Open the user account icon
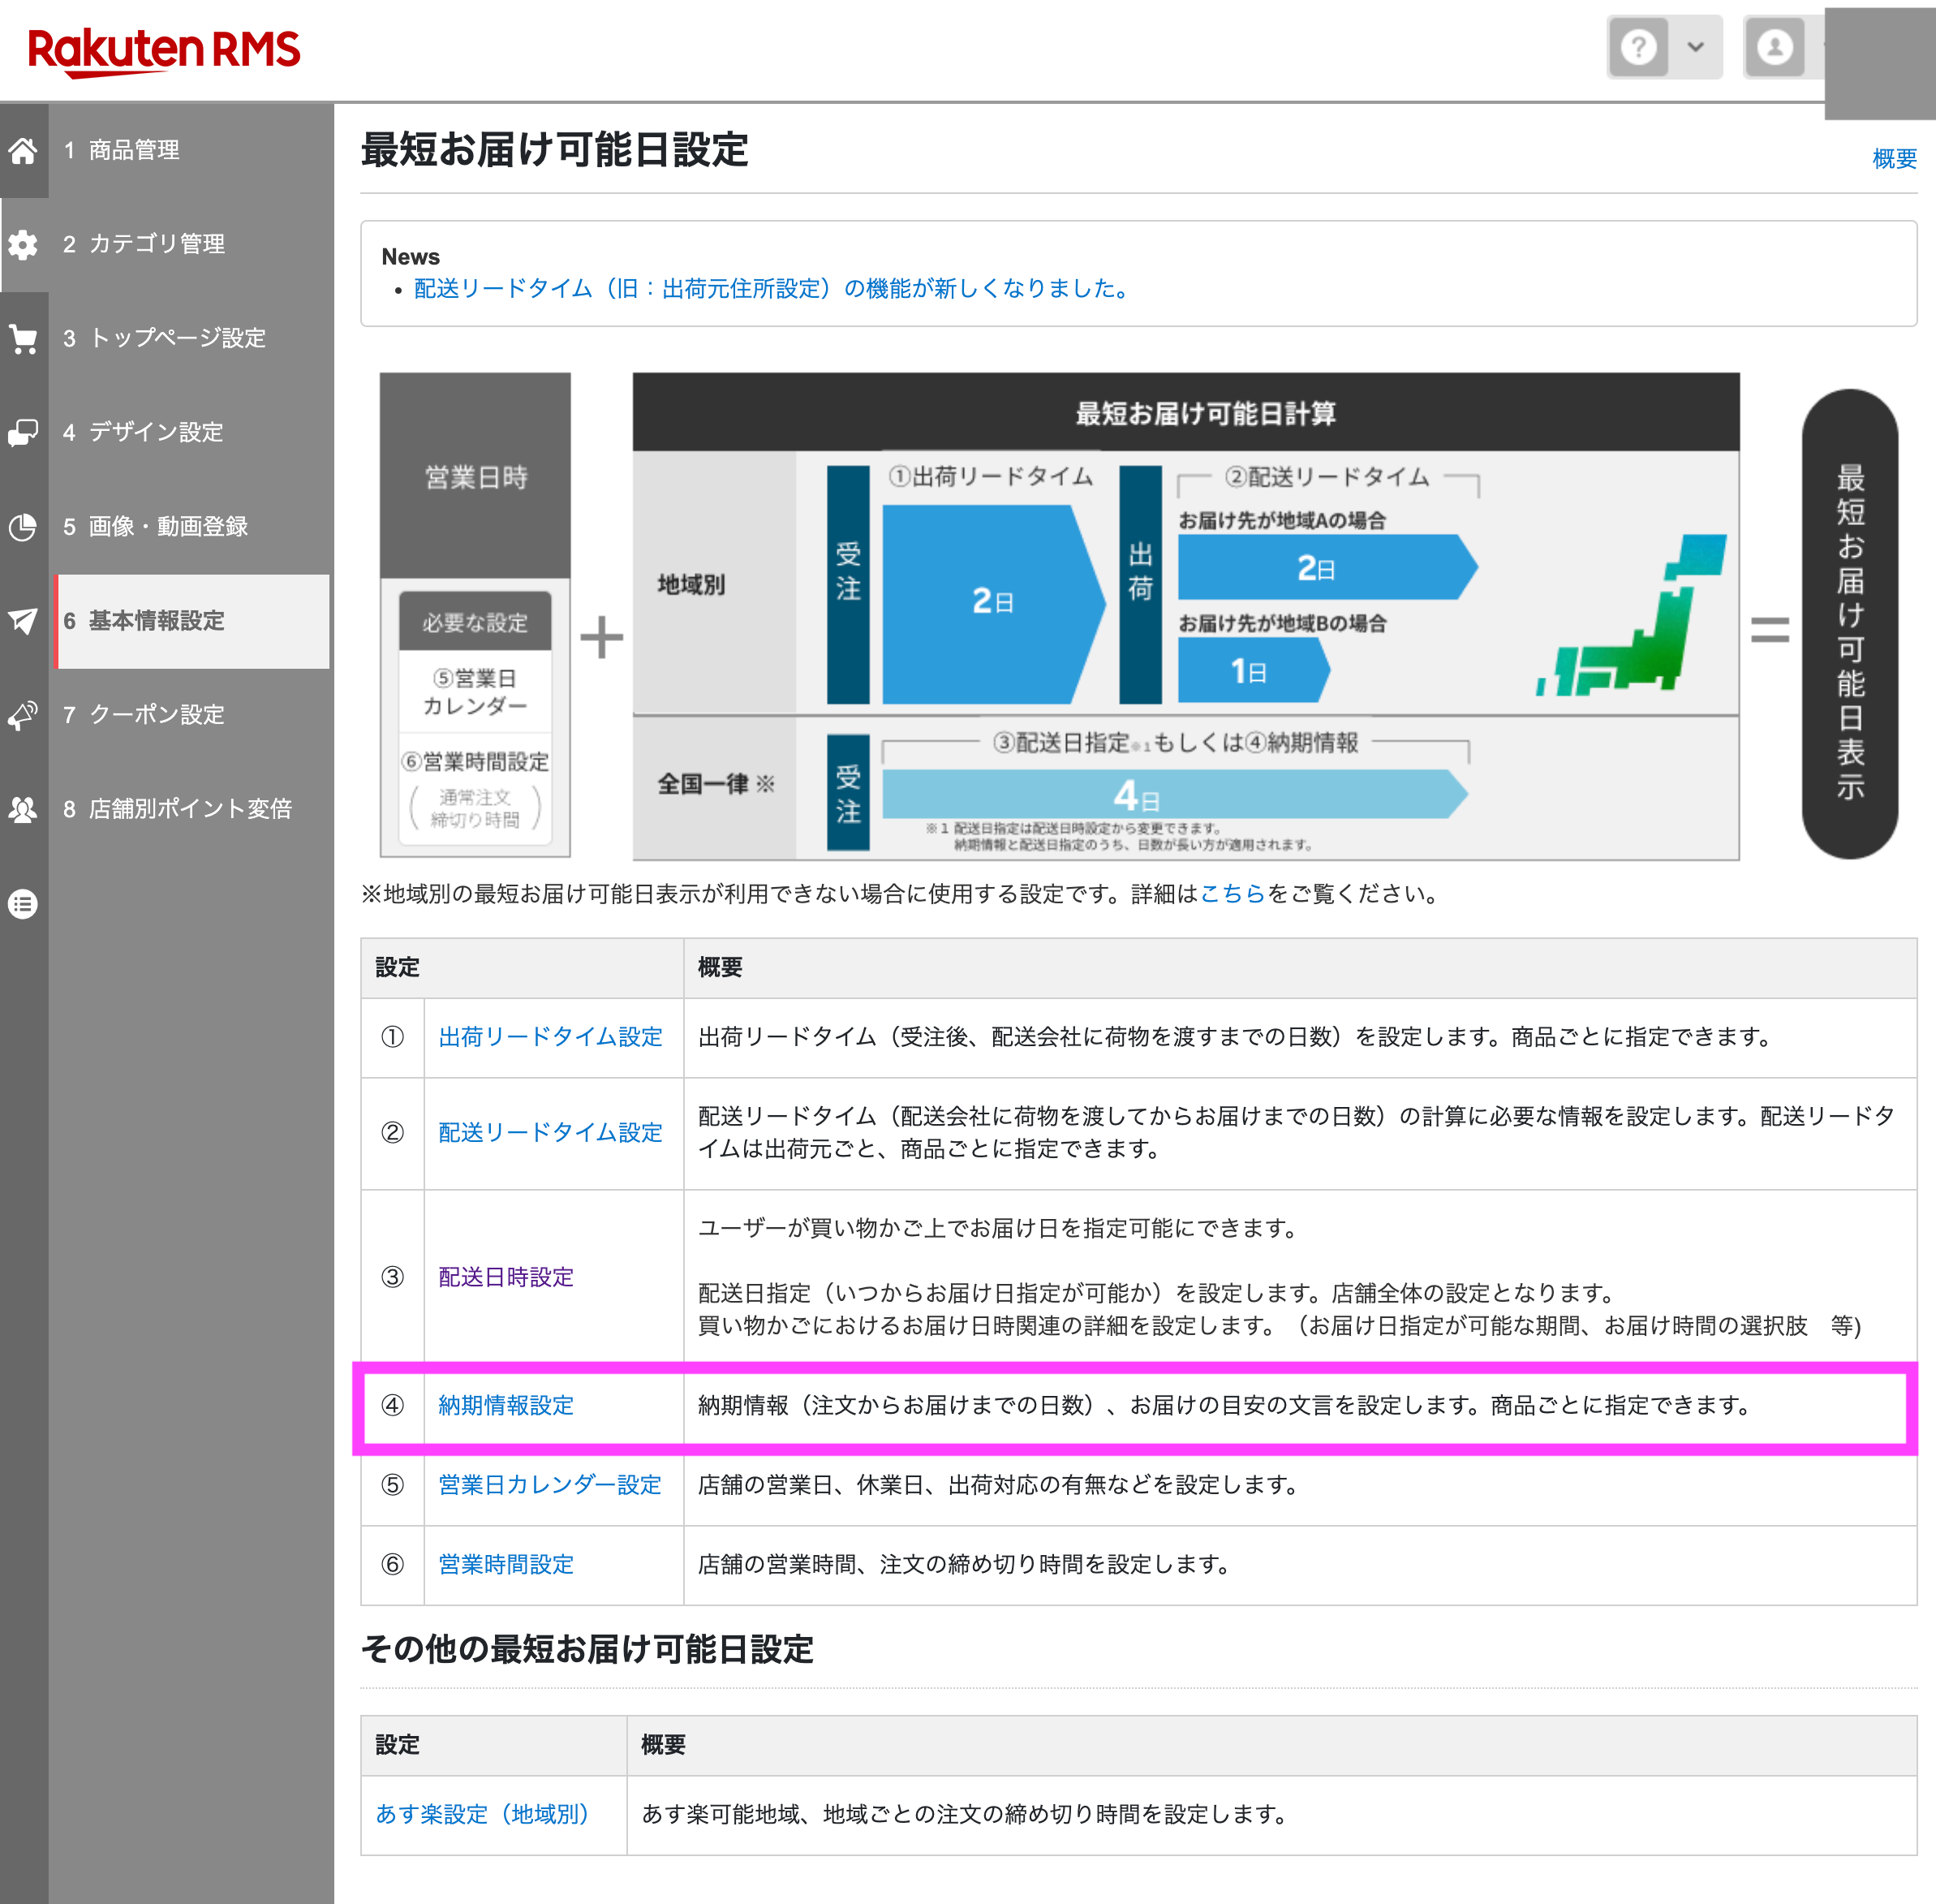This screenshot has width=1936, height=1904. coord(1775,47)
